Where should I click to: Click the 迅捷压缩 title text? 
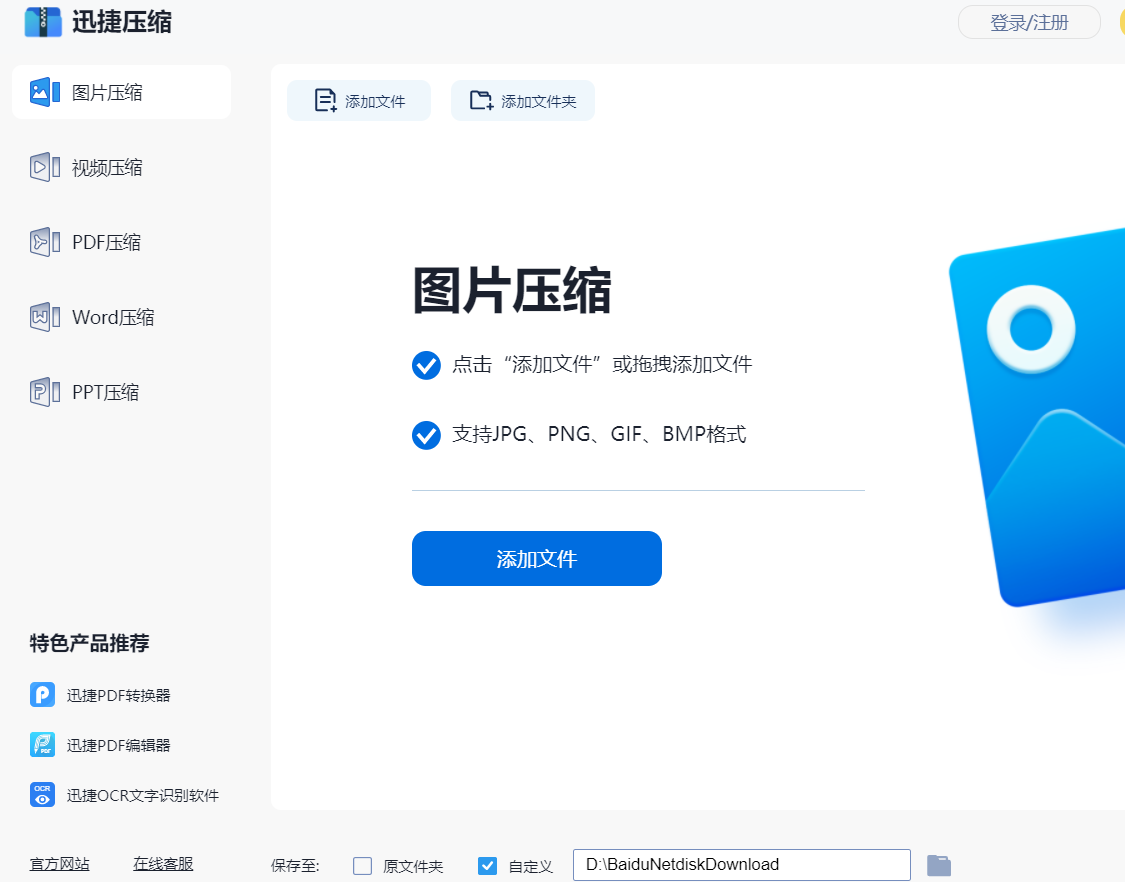[121, 22]
